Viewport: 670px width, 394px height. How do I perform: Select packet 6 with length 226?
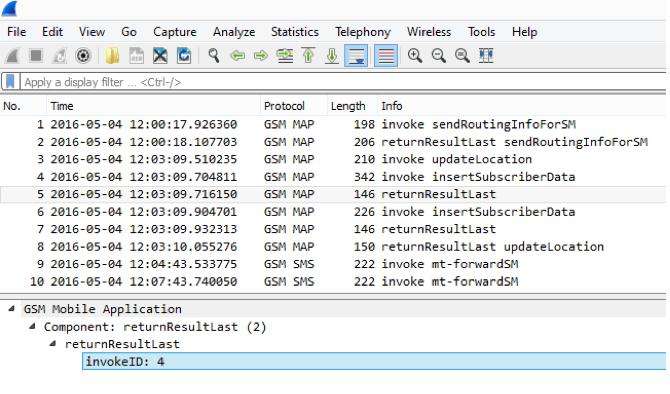[333, 212]
